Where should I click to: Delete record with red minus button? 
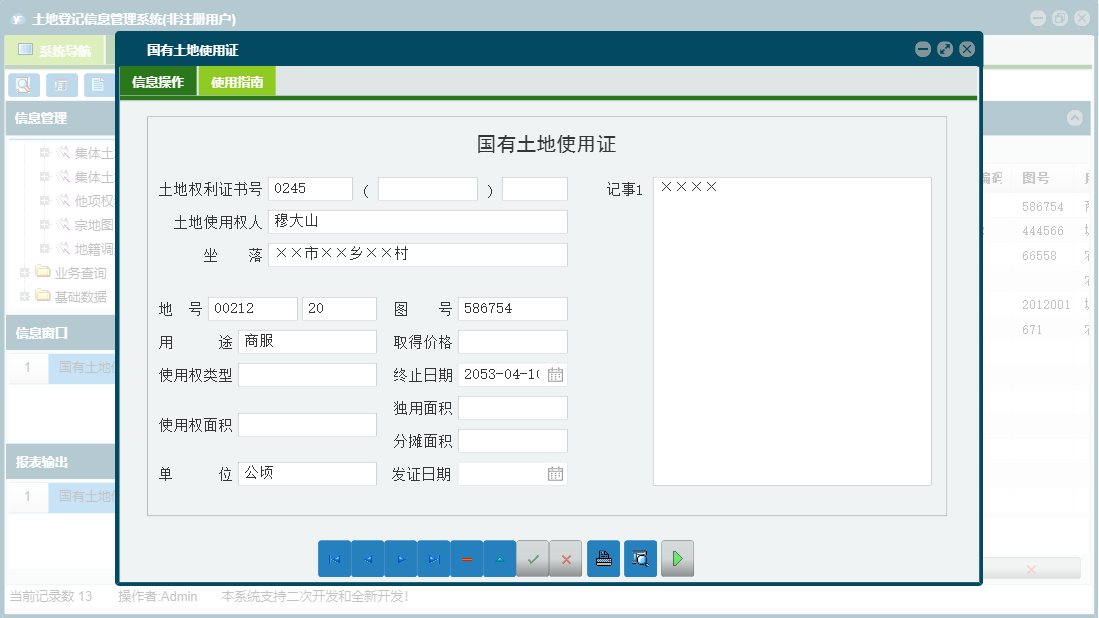467,558
